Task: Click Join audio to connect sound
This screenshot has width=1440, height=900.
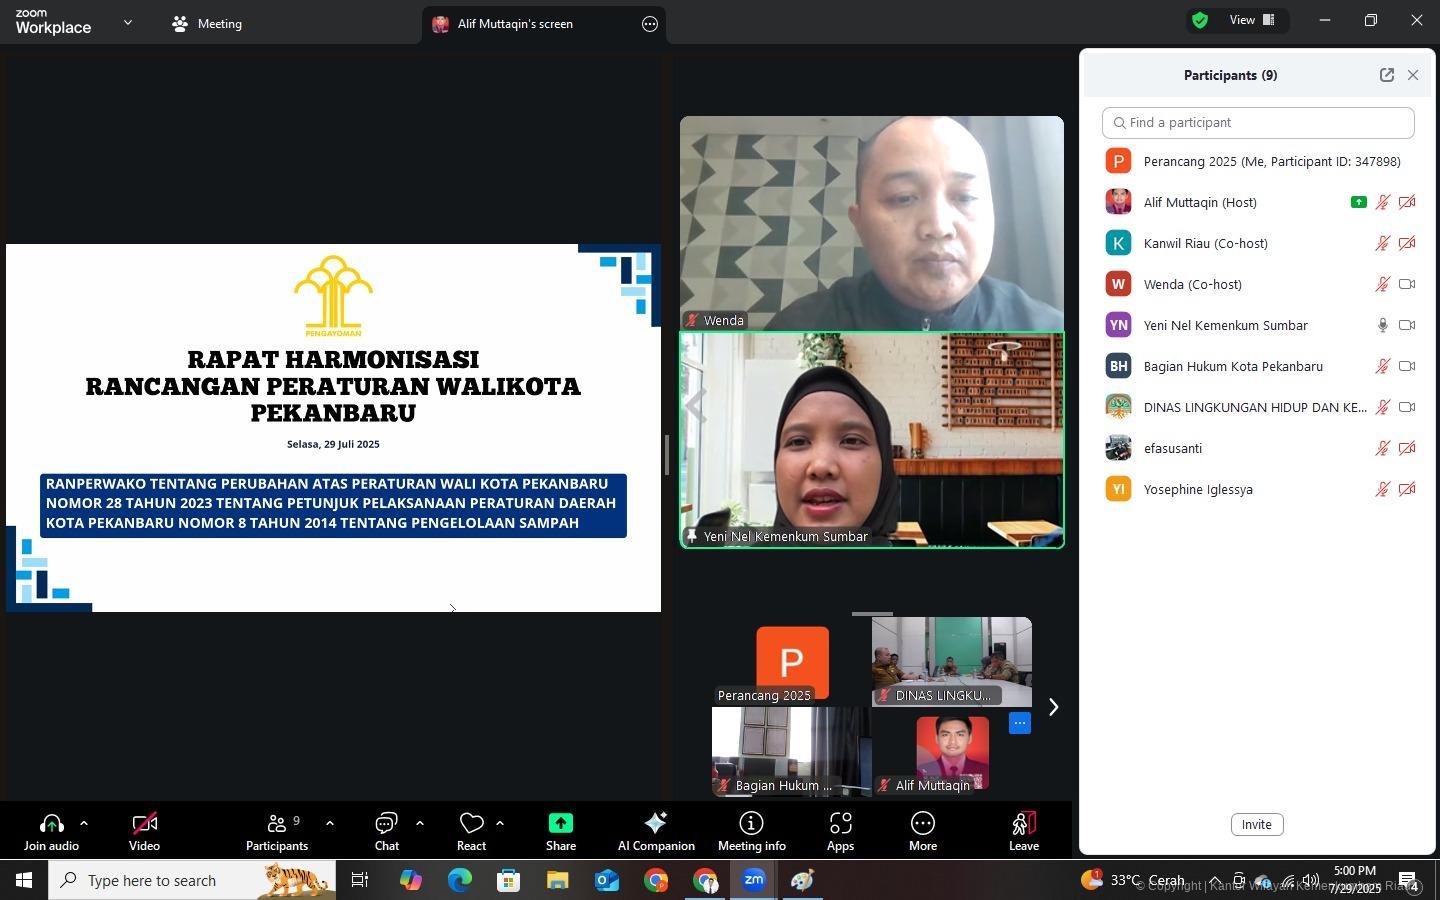Action: [x=51, y=831]
